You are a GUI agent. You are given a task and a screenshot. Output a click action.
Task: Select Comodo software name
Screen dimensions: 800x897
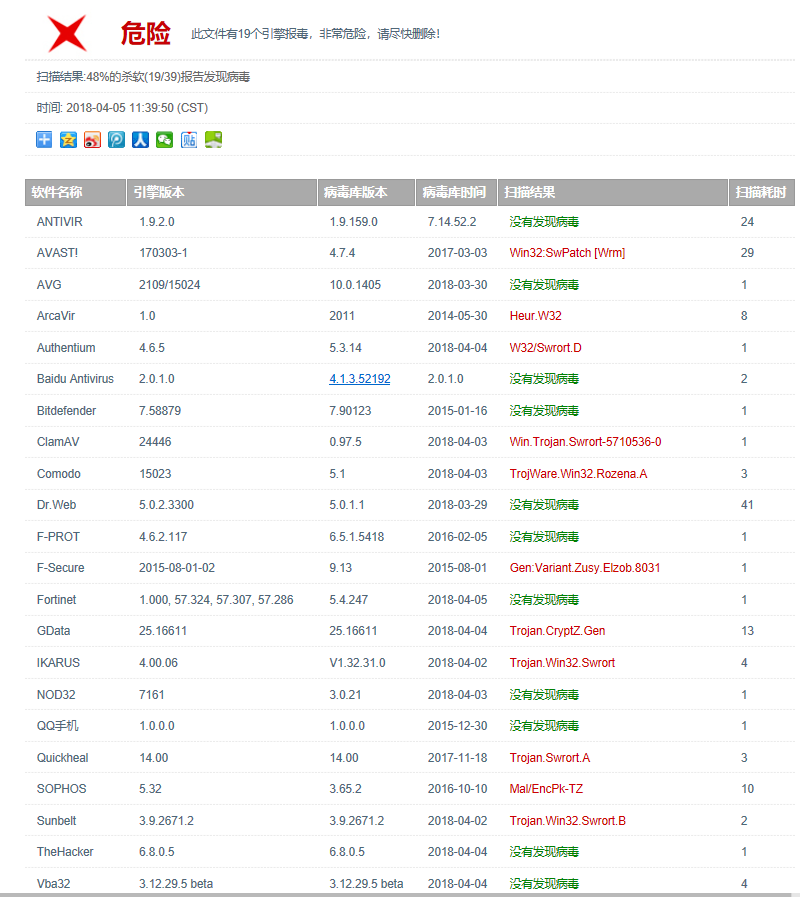pyautogui.click(x=58, y=474)
